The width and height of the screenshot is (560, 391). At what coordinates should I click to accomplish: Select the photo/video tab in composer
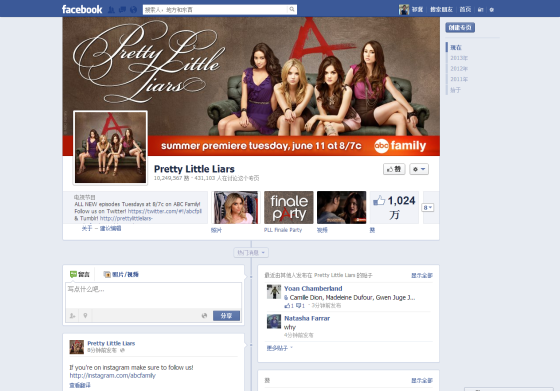[121, 274]
